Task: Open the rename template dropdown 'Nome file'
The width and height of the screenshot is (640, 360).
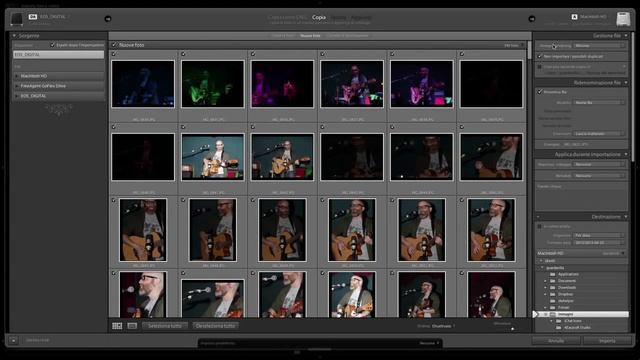Action: click(x=599, y=102)
